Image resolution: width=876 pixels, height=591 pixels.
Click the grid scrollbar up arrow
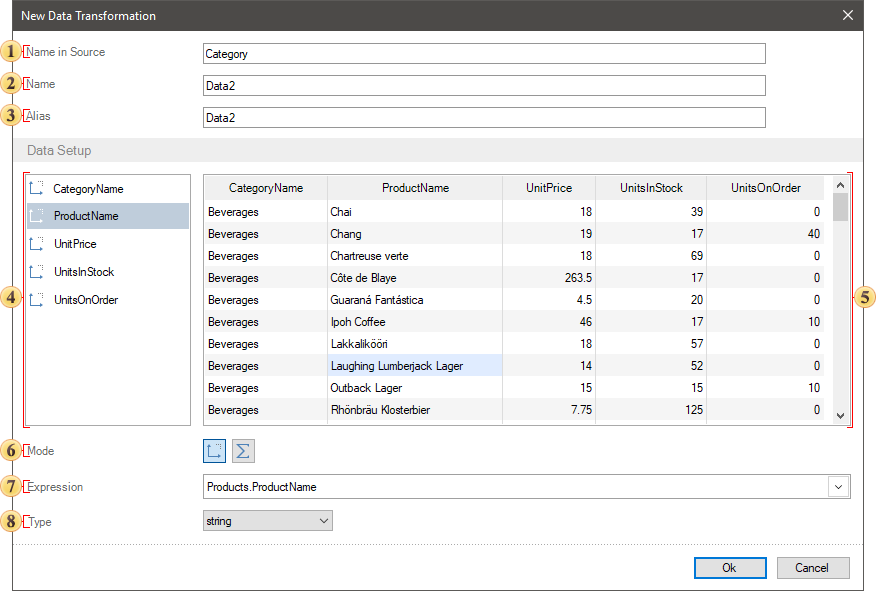pyautogui.click(x=840, y=185)
